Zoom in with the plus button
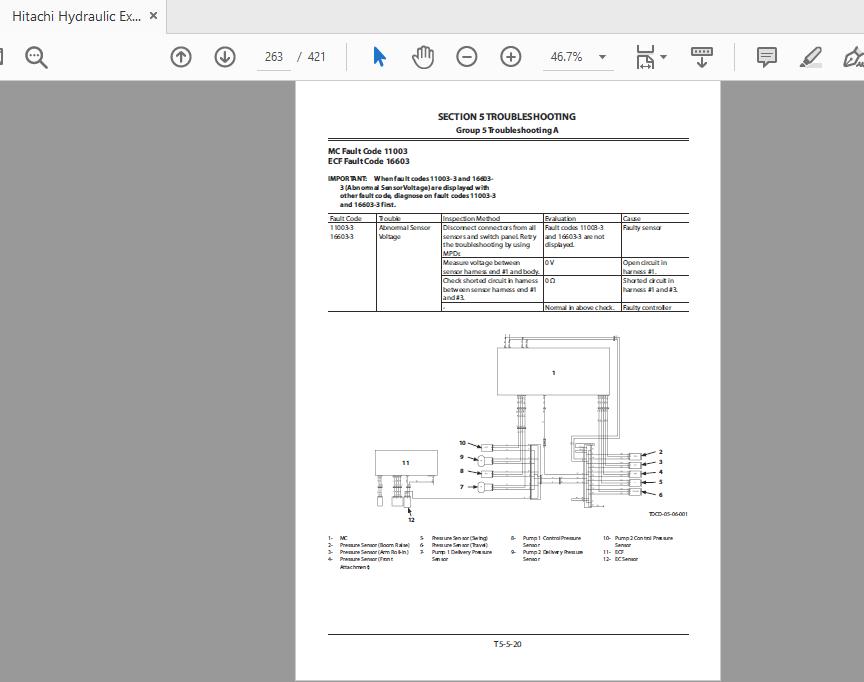Image resolution: width=864 pixels, height=682 pixels. [x=511, y=57]
